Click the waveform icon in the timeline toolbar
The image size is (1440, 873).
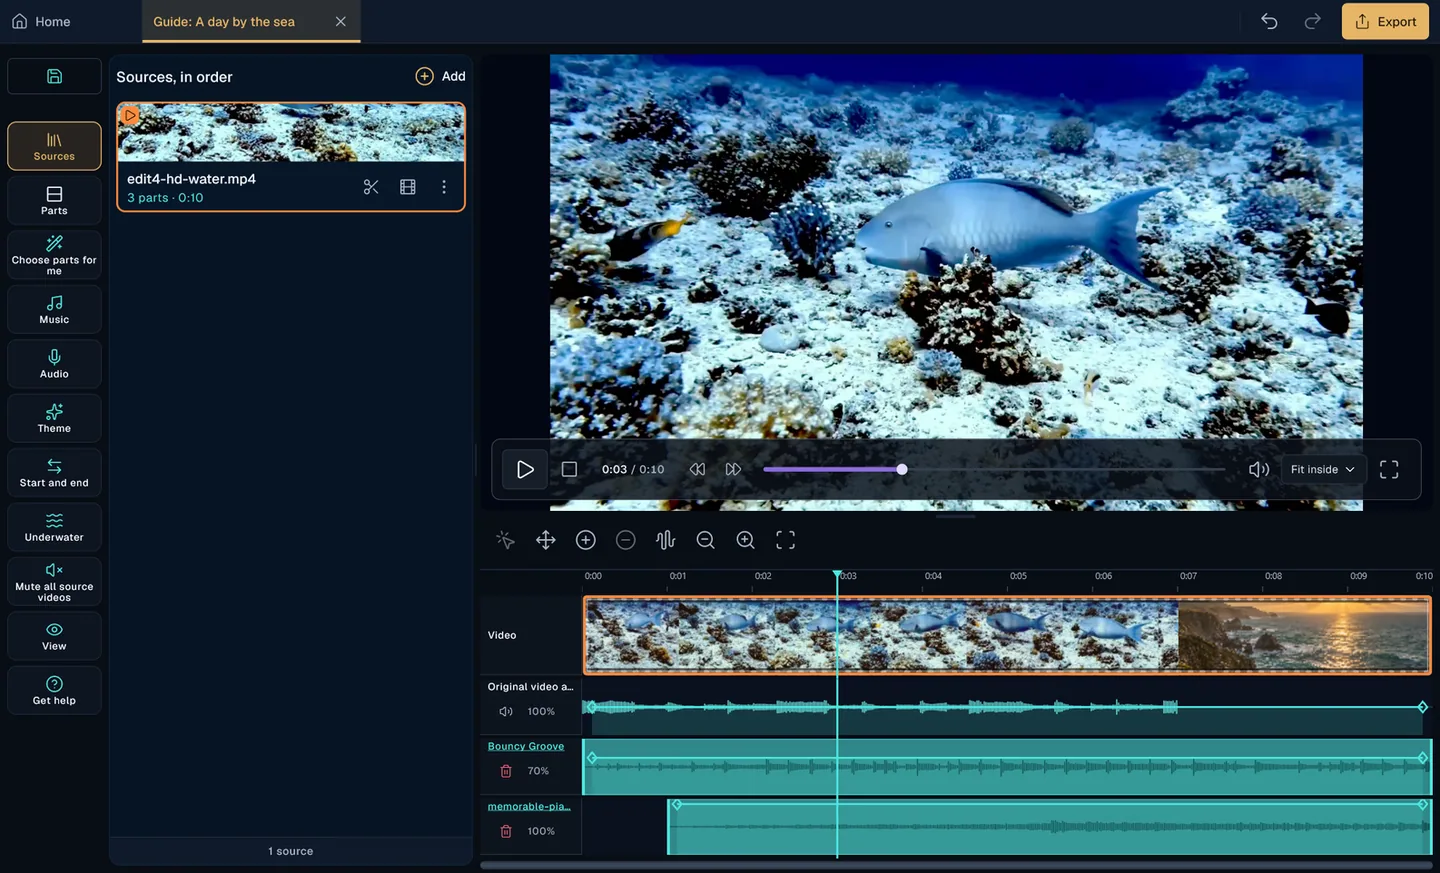click(666, 540)
